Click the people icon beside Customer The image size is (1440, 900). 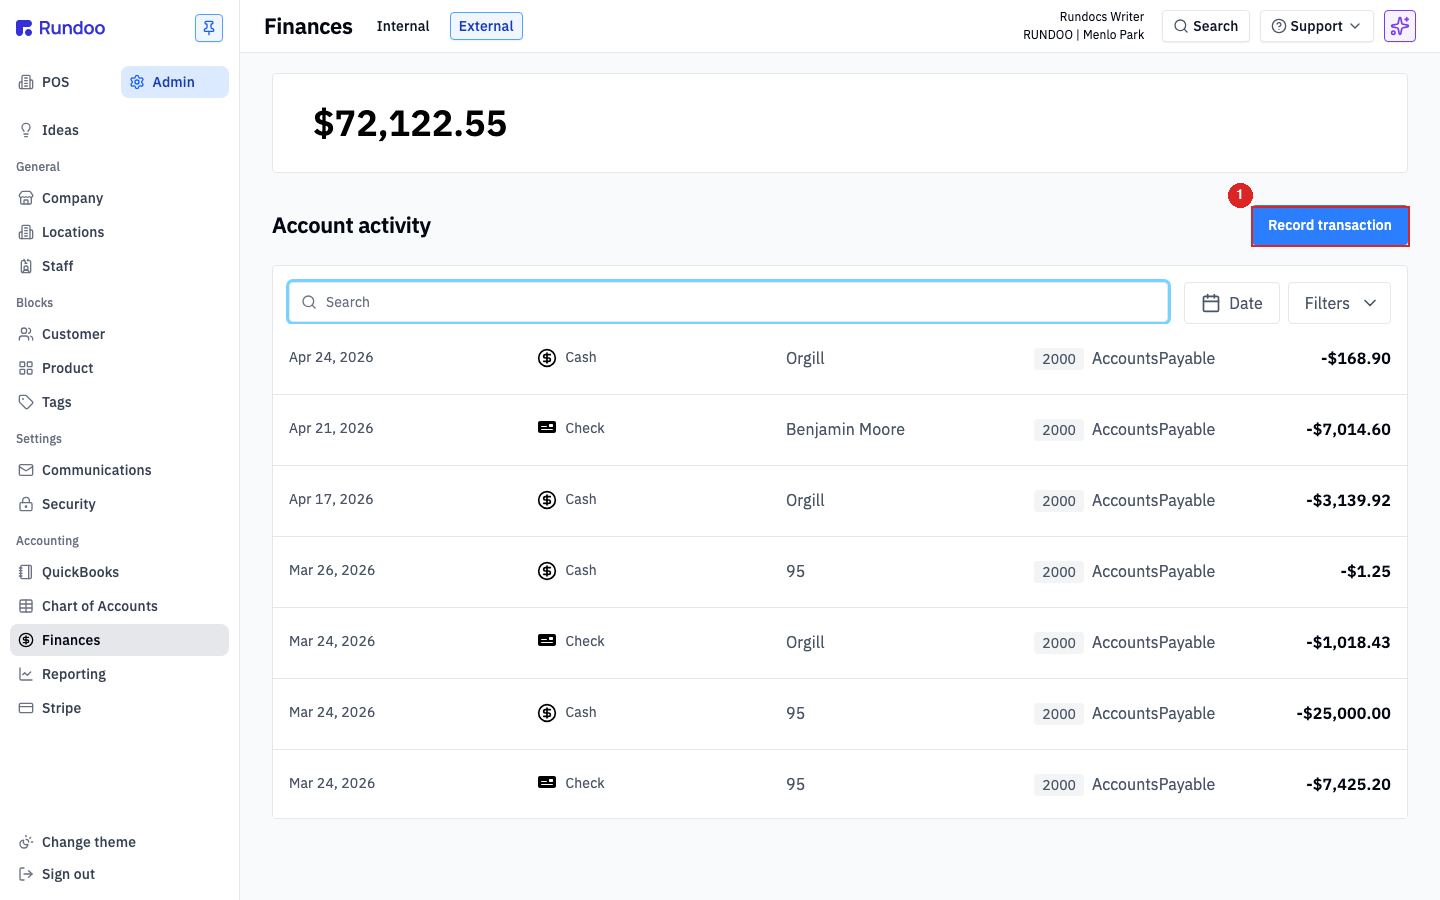(x=26, y=334)
